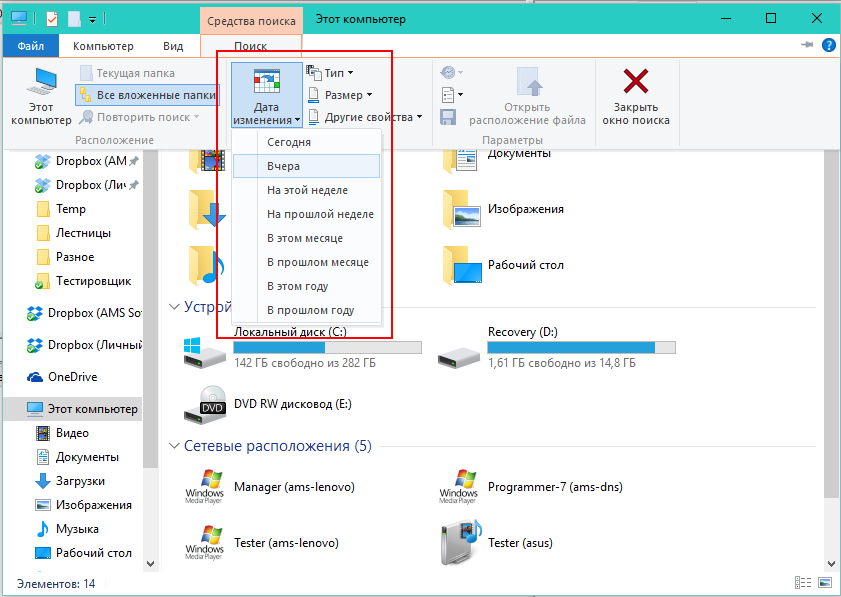Open quick access toolbar customize arrow

coord(92,20)
